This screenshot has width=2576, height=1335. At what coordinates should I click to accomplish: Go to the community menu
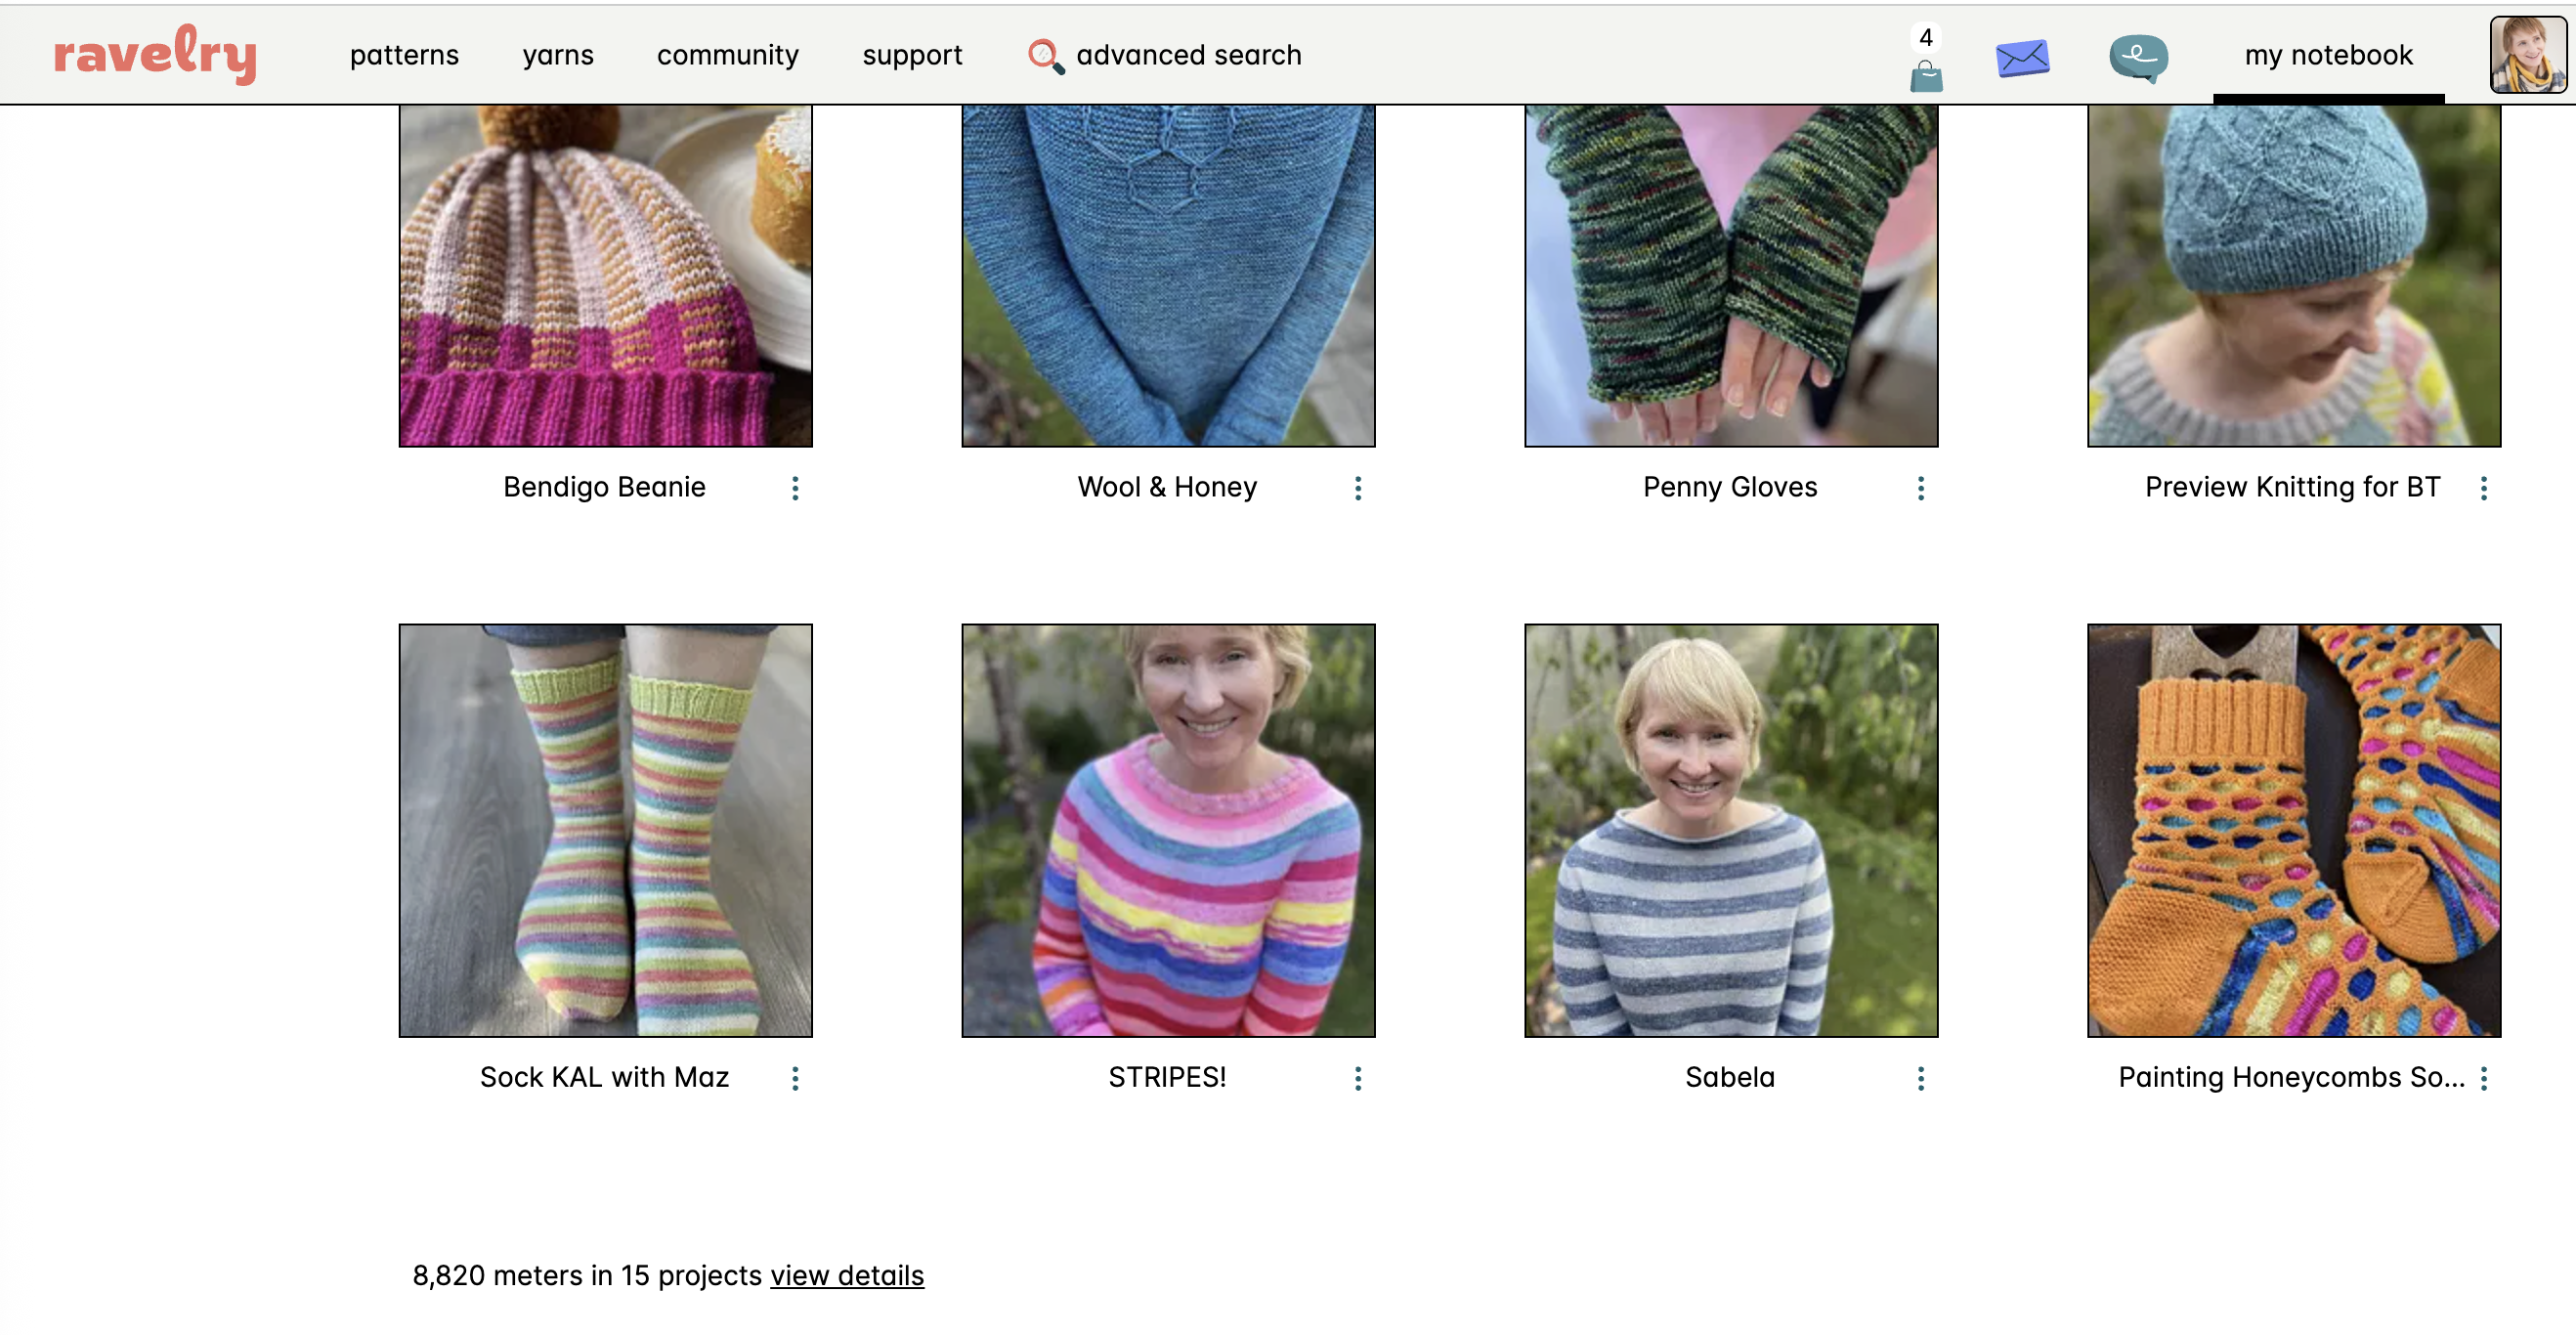pos(727,55)
